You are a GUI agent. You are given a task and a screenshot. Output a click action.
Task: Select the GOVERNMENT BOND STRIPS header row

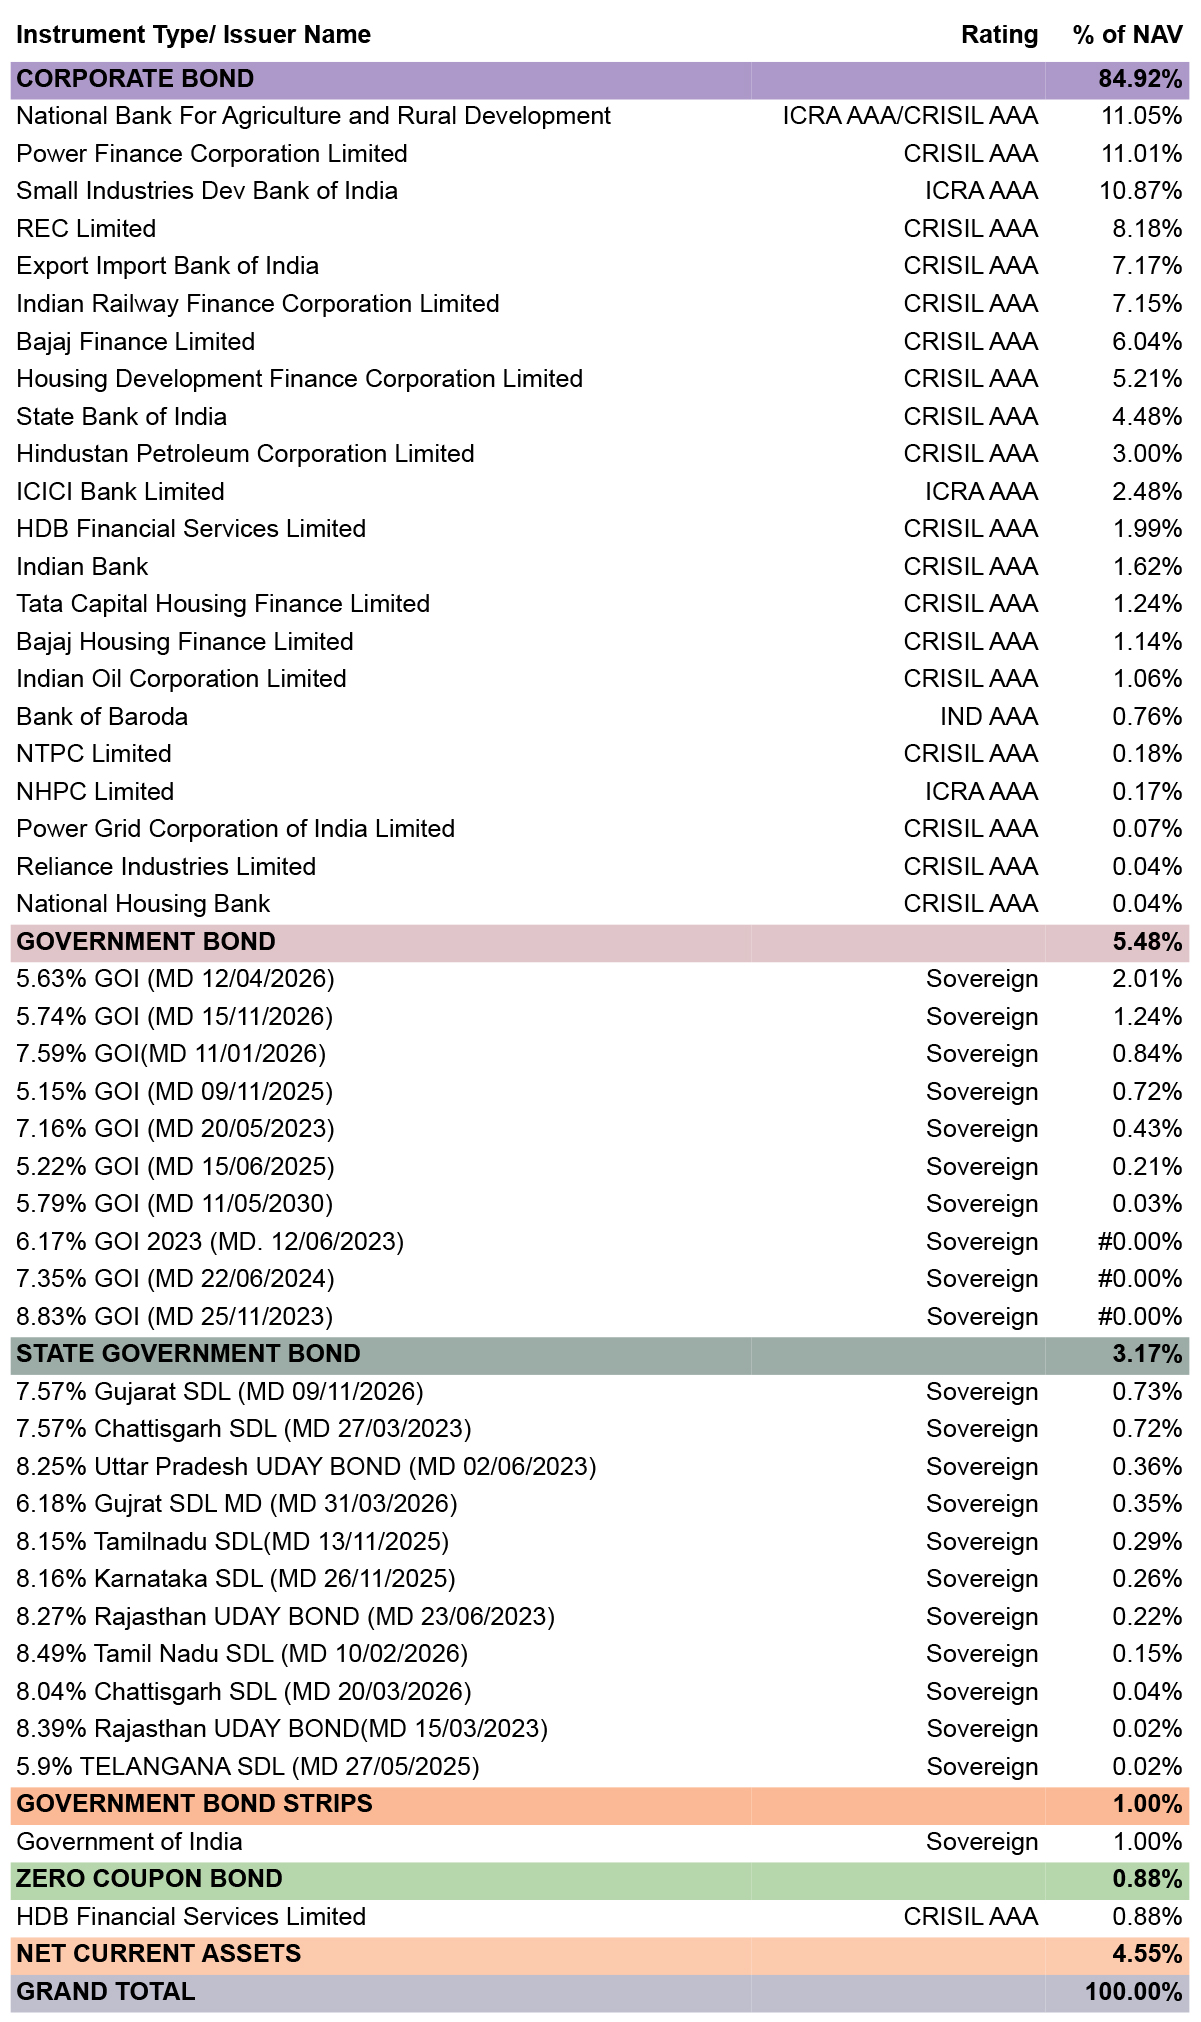[x=600, y=1804]
